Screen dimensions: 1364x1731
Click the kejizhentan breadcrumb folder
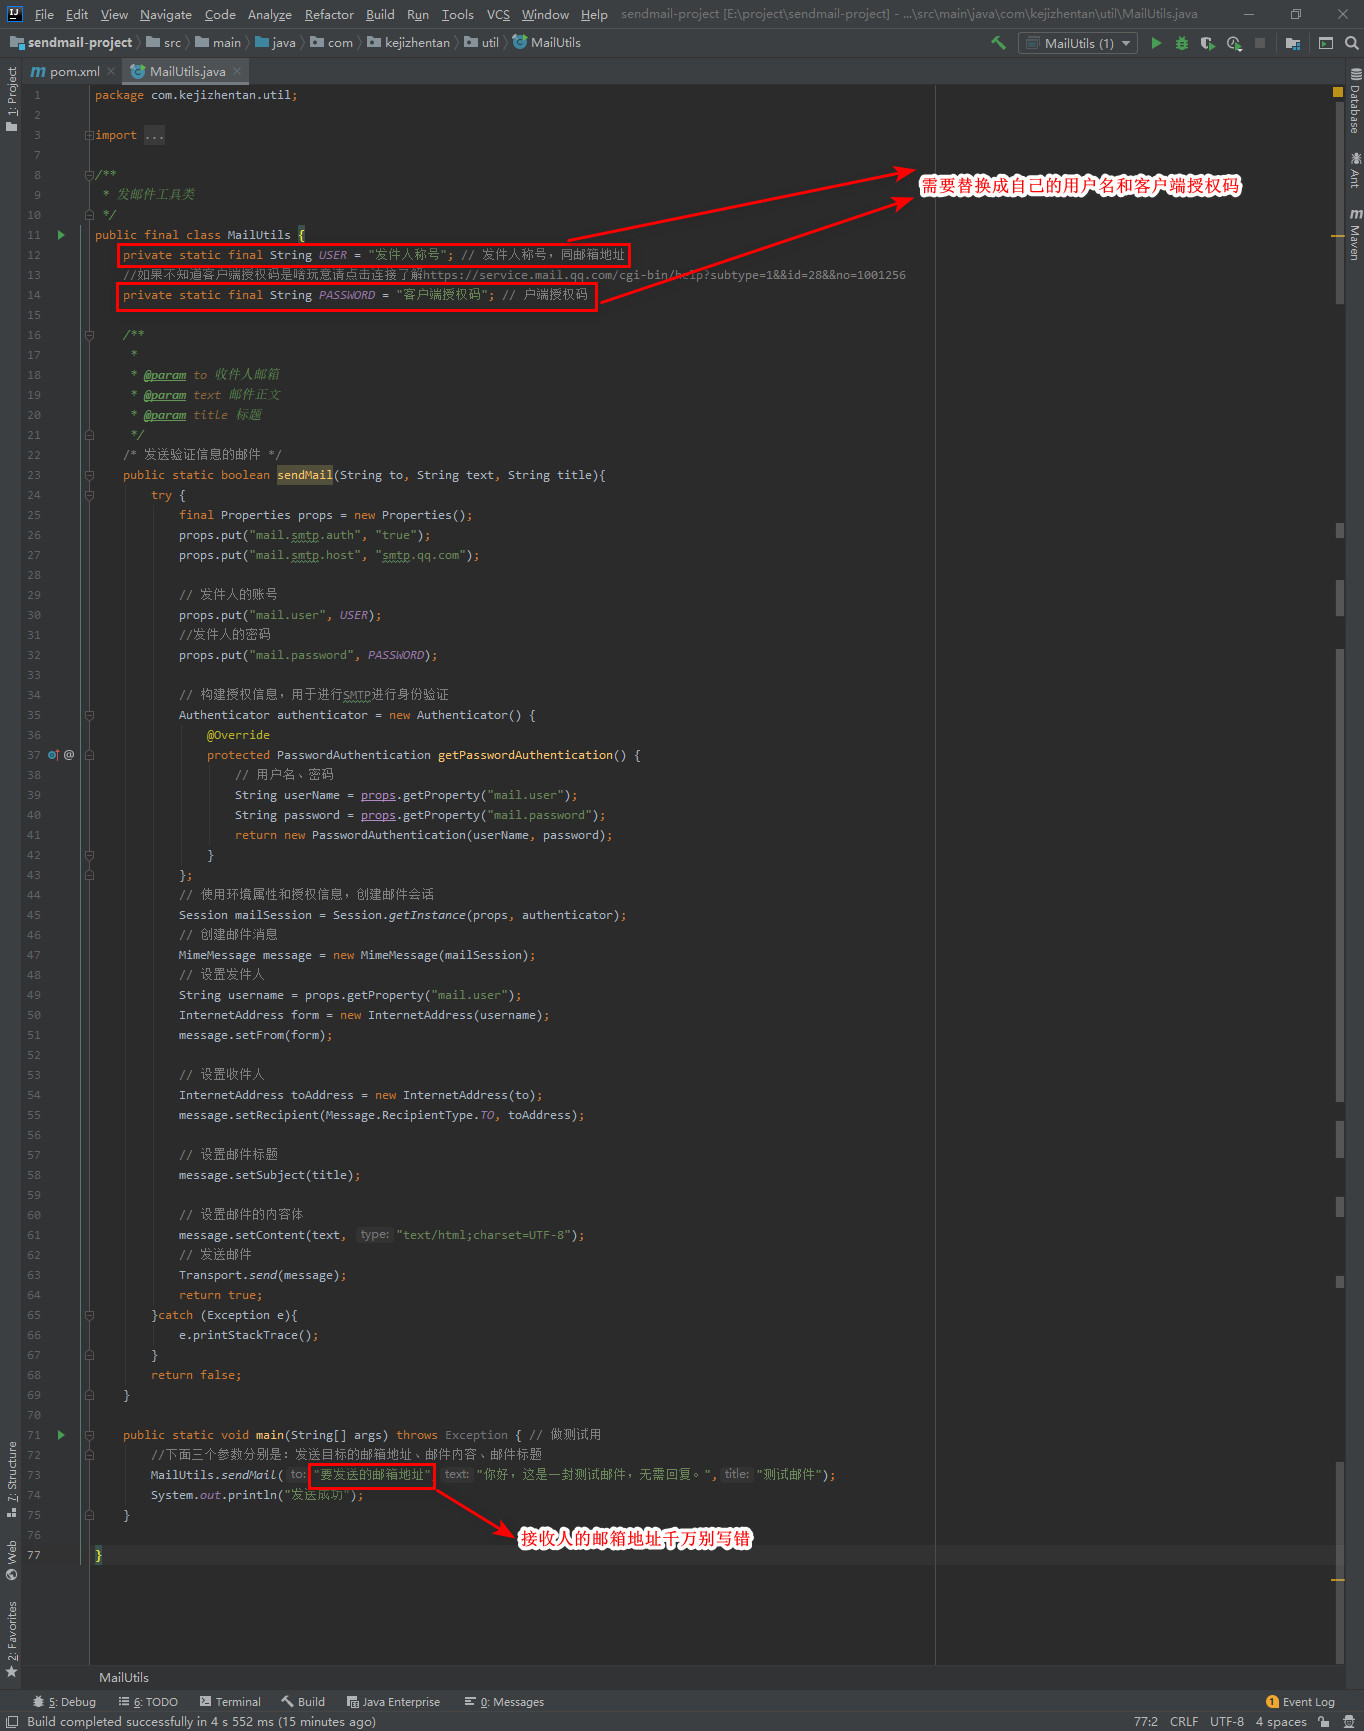409,43
